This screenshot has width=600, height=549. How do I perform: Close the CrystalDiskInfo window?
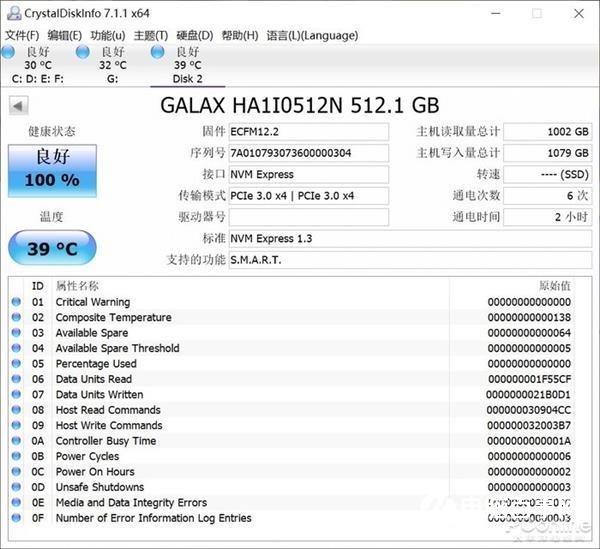click(579, 14)
